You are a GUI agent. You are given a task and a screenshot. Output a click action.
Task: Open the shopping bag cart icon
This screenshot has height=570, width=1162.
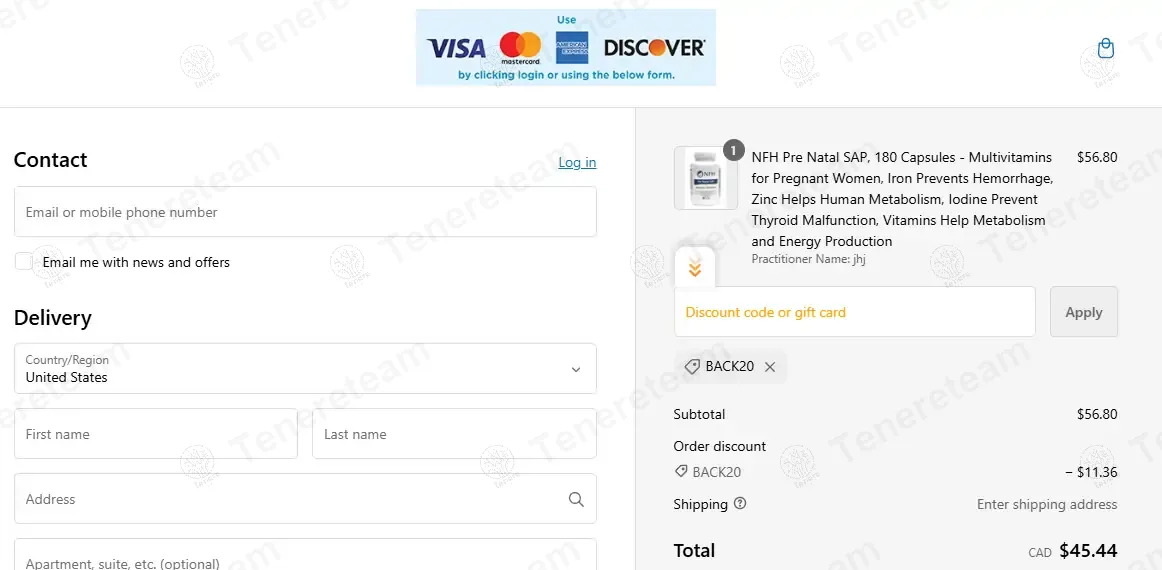[x=1106, y=48]
